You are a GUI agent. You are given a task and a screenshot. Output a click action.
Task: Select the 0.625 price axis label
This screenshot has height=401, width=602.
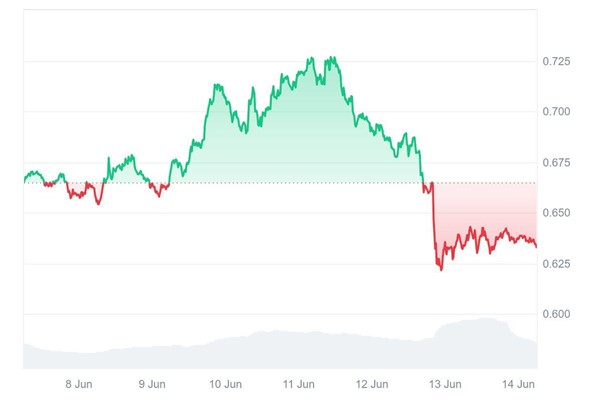coord(556,264)
